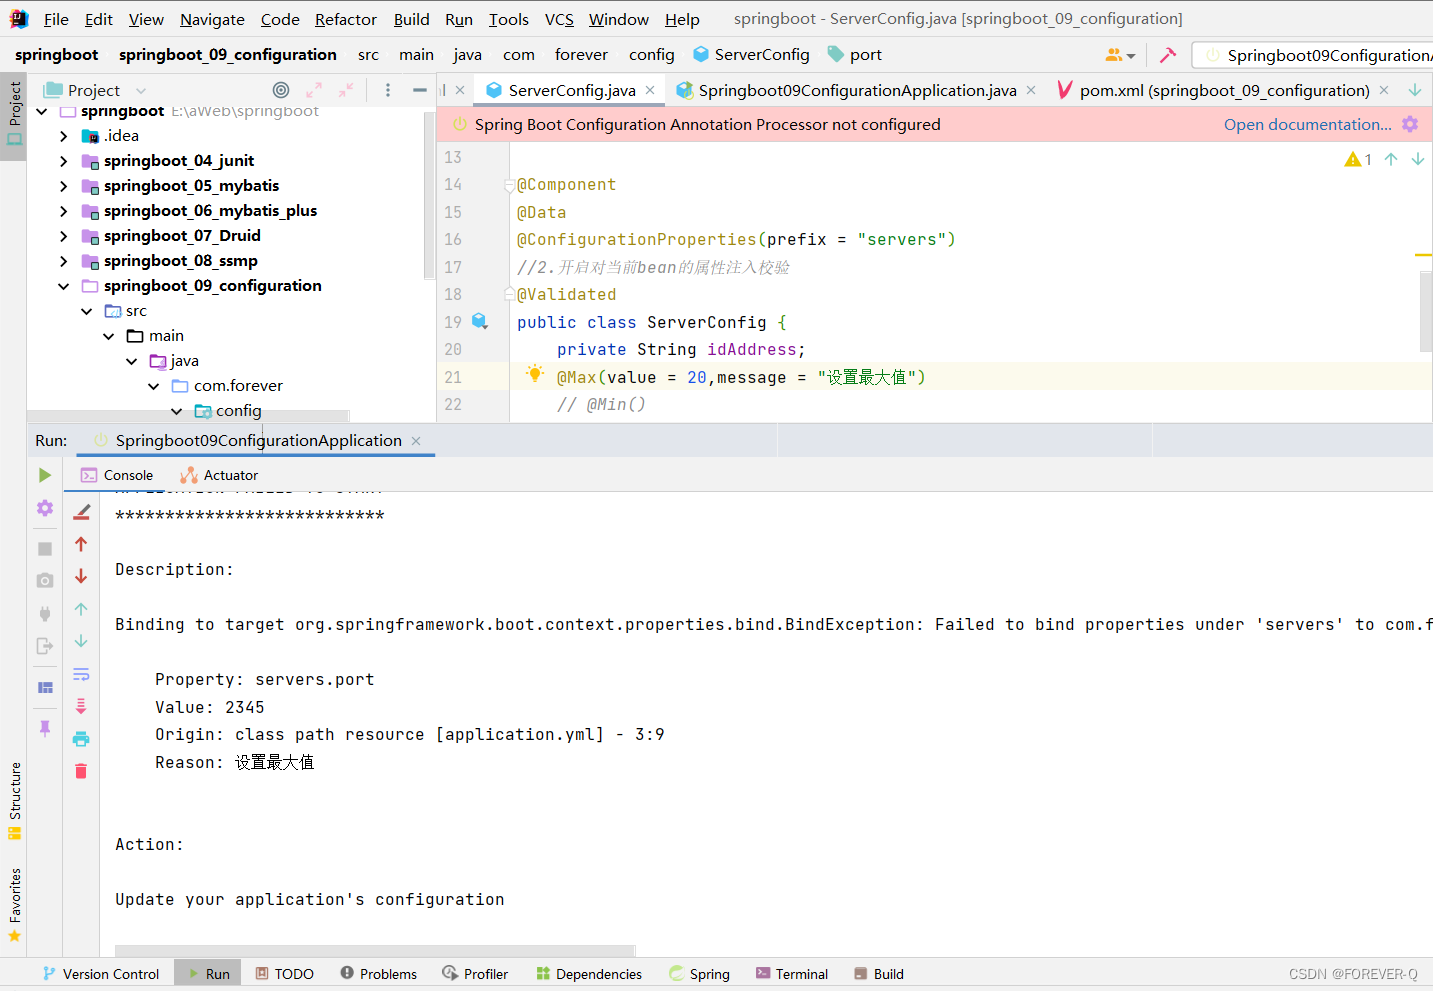Expand the springboot_05_mybatis folder
The height and width of the screenshot is (991, 1433).
(63, 185)
